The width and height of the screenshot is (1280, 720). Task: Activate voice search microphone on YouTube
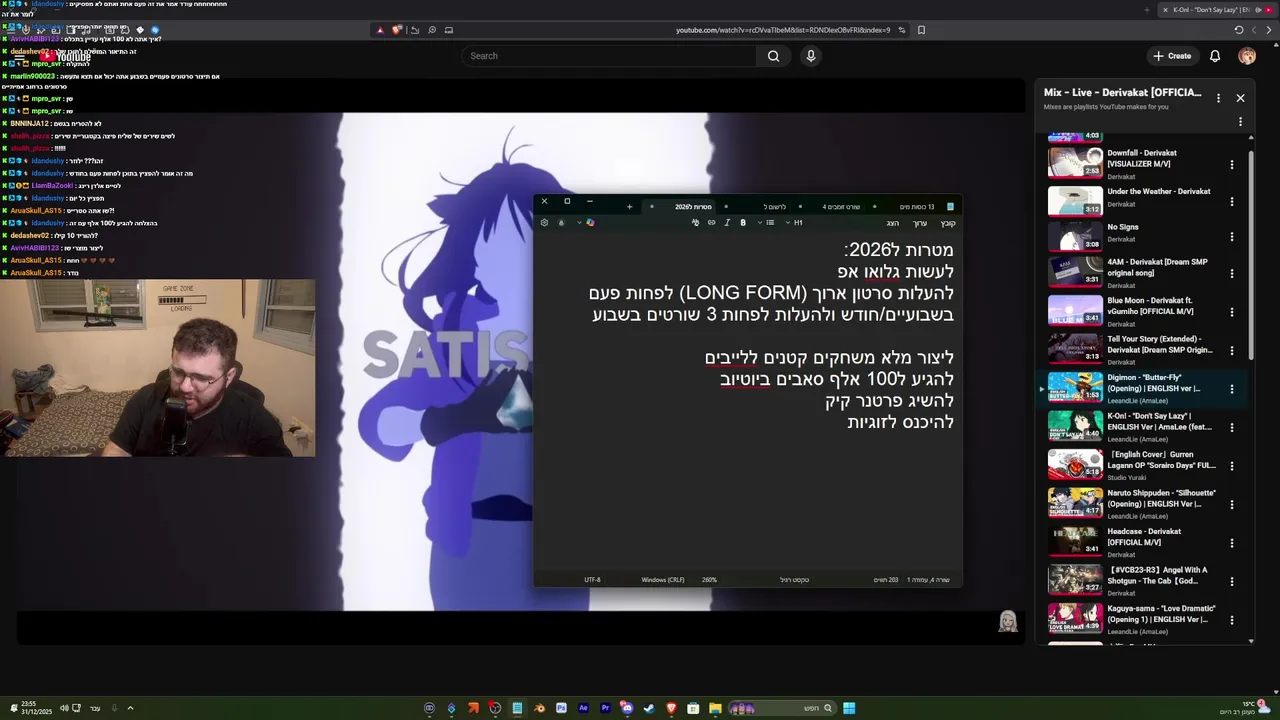click(x=811, y=56)
